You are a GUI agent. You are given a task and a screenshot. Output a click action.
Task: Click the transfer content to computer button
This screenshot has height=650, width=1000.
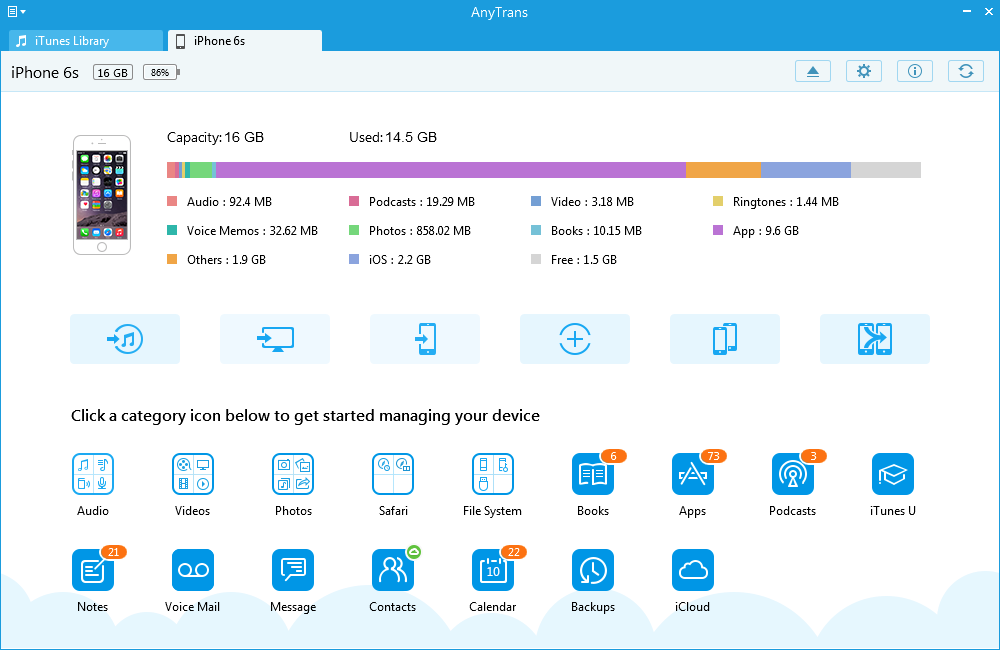(275, 339)
